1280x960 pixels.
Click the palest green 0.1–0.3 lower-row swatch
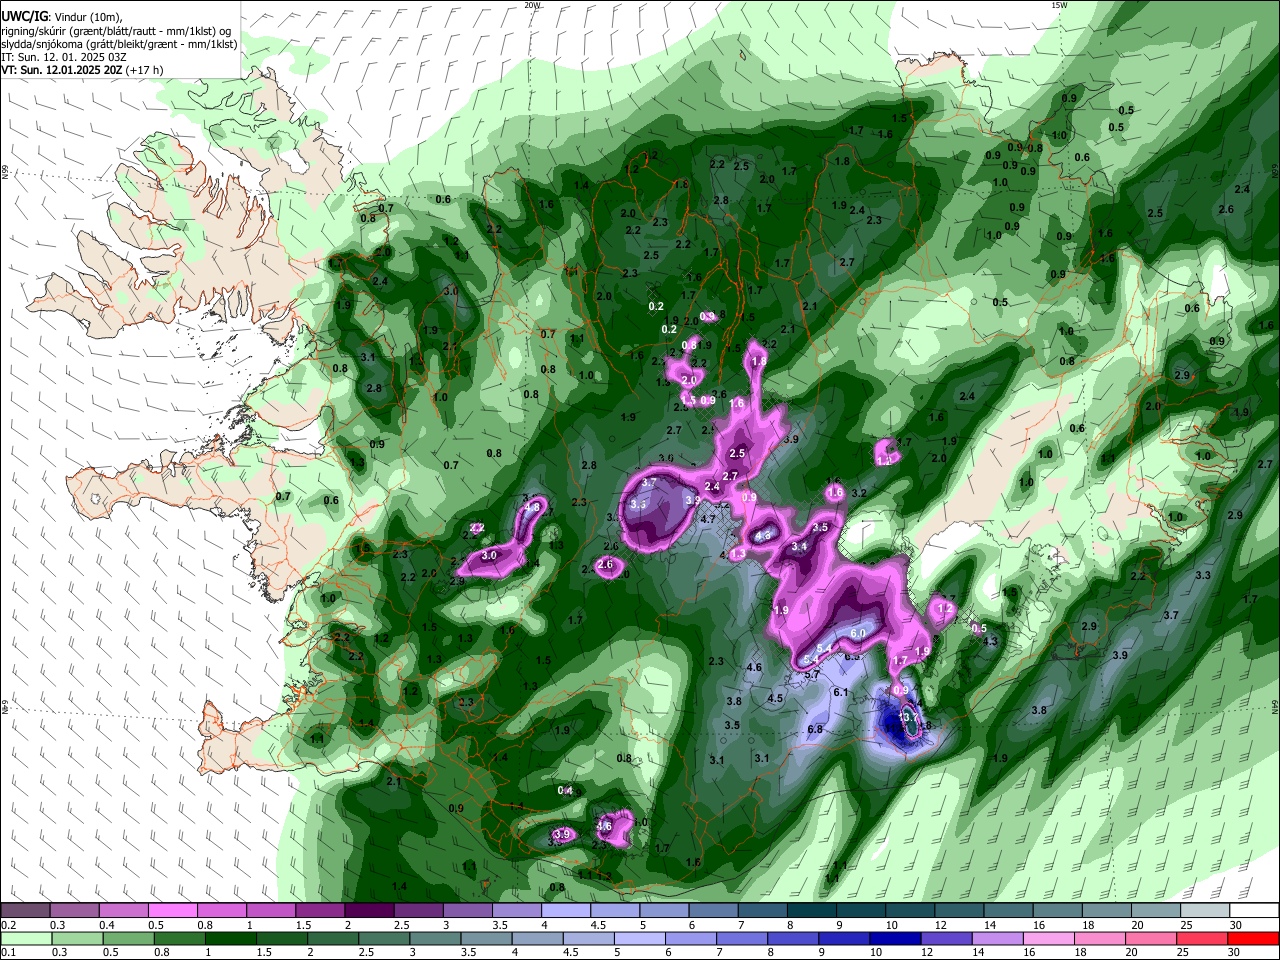click(25, 938)
